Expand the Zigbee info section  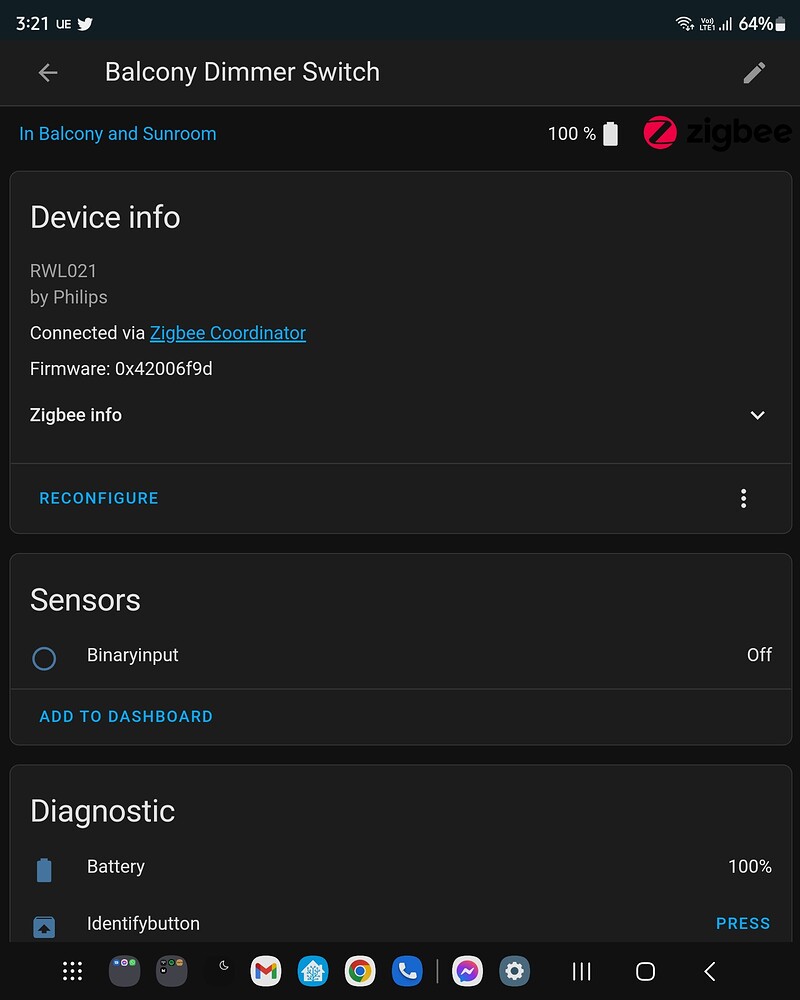coord(757,415)
